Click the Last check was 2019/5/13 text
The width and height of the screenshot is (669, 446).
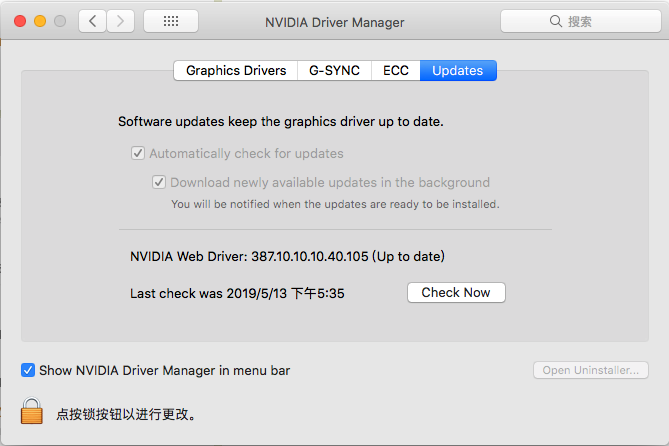[237, 294]
